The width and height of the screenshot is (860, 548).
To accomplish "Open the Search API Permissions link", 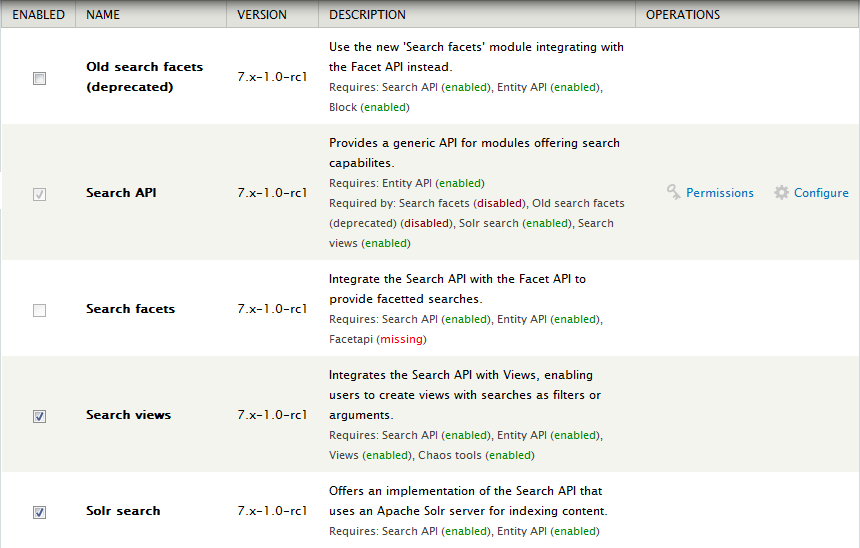I will [719, 193].
